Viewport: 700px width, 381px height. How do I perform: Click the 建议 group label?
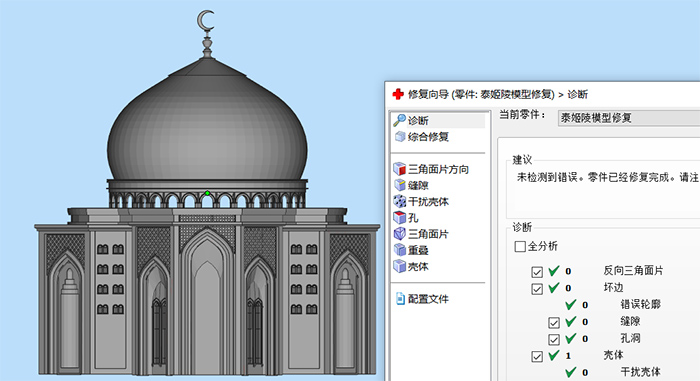tap(522, 159)
